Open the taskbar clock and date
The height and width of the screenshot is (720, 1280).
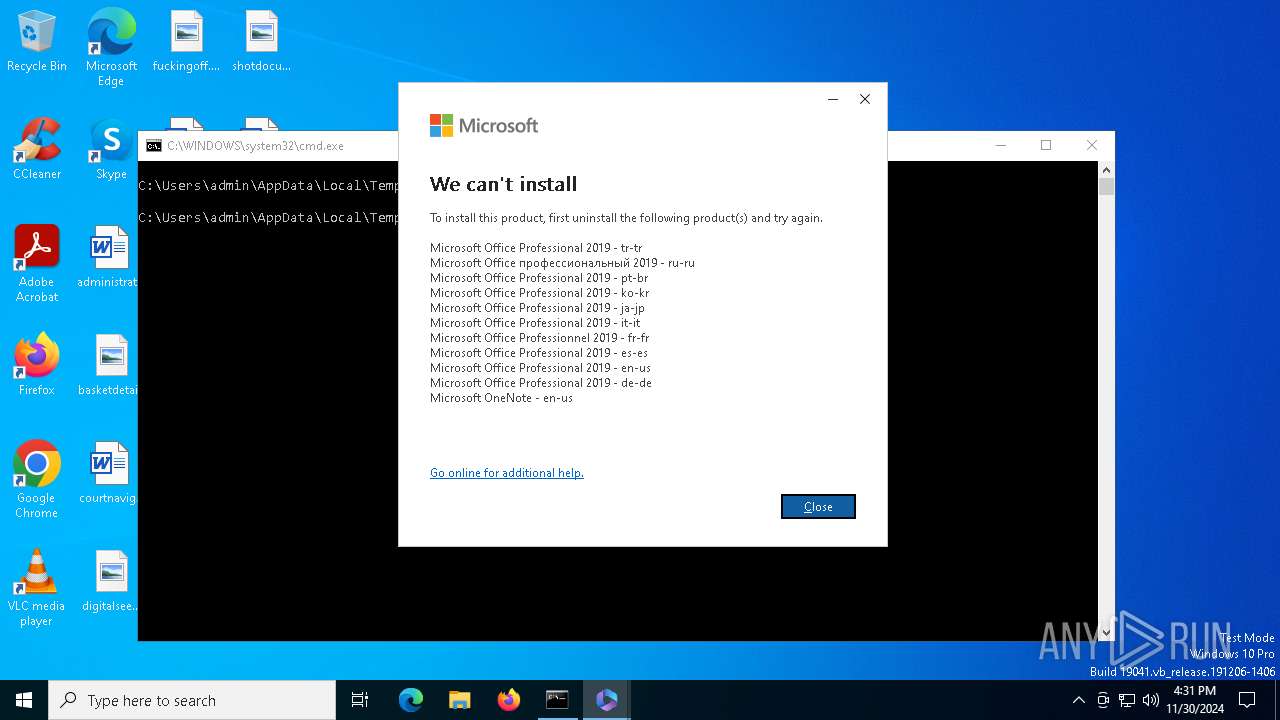tap(1195, 700)
